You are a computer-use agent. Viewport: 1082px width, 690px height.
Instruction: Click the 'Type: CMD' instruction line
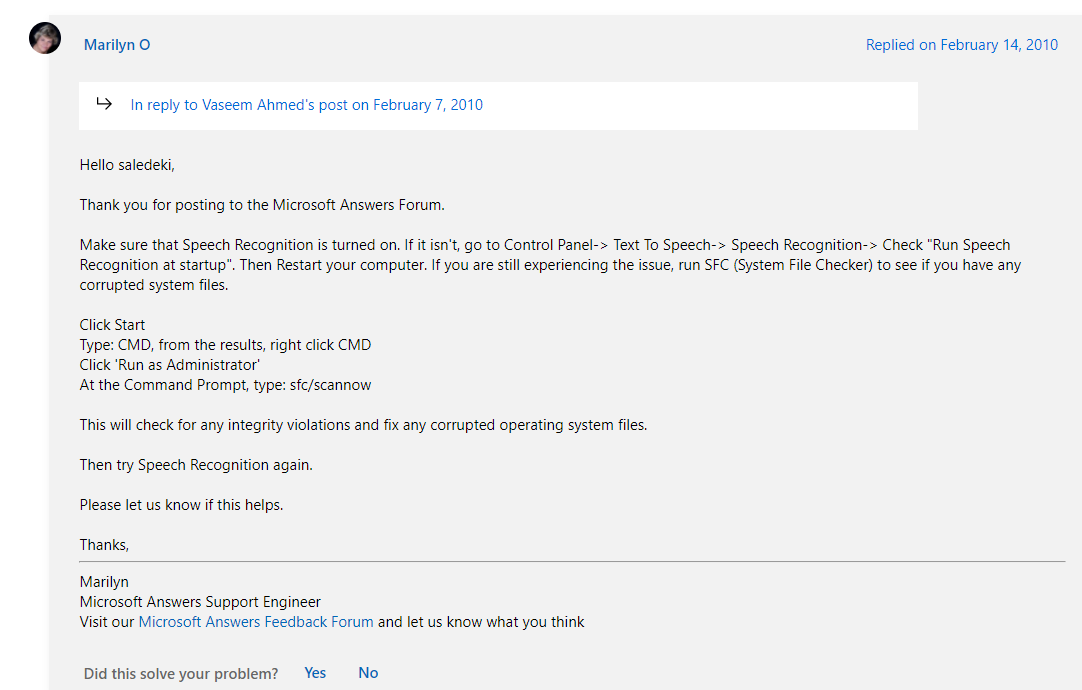pos(225,345)
